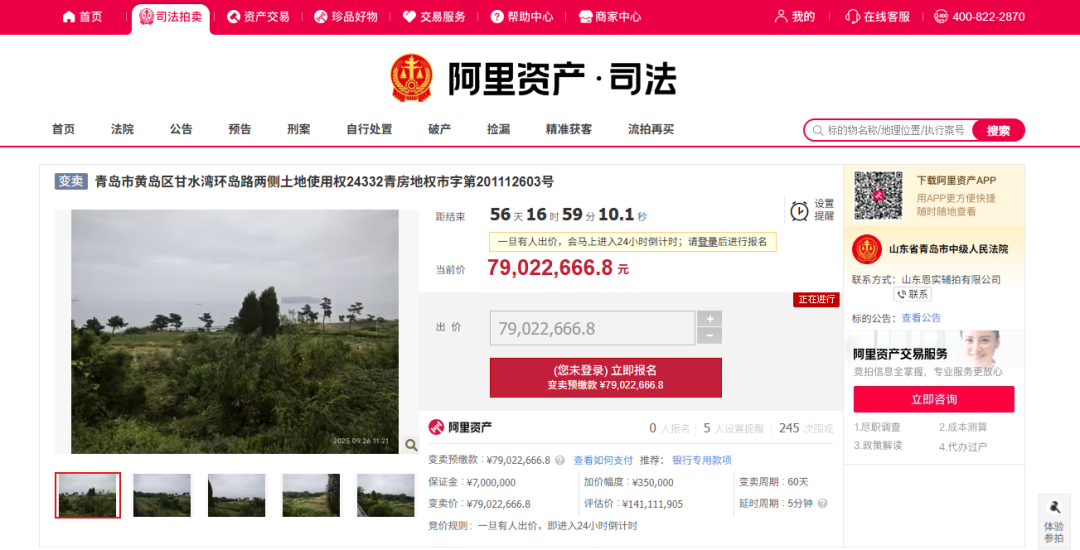Screen dimensions: 1080x550
Task: Open the 司法拍卖 tab
Action: coord(171,17)
